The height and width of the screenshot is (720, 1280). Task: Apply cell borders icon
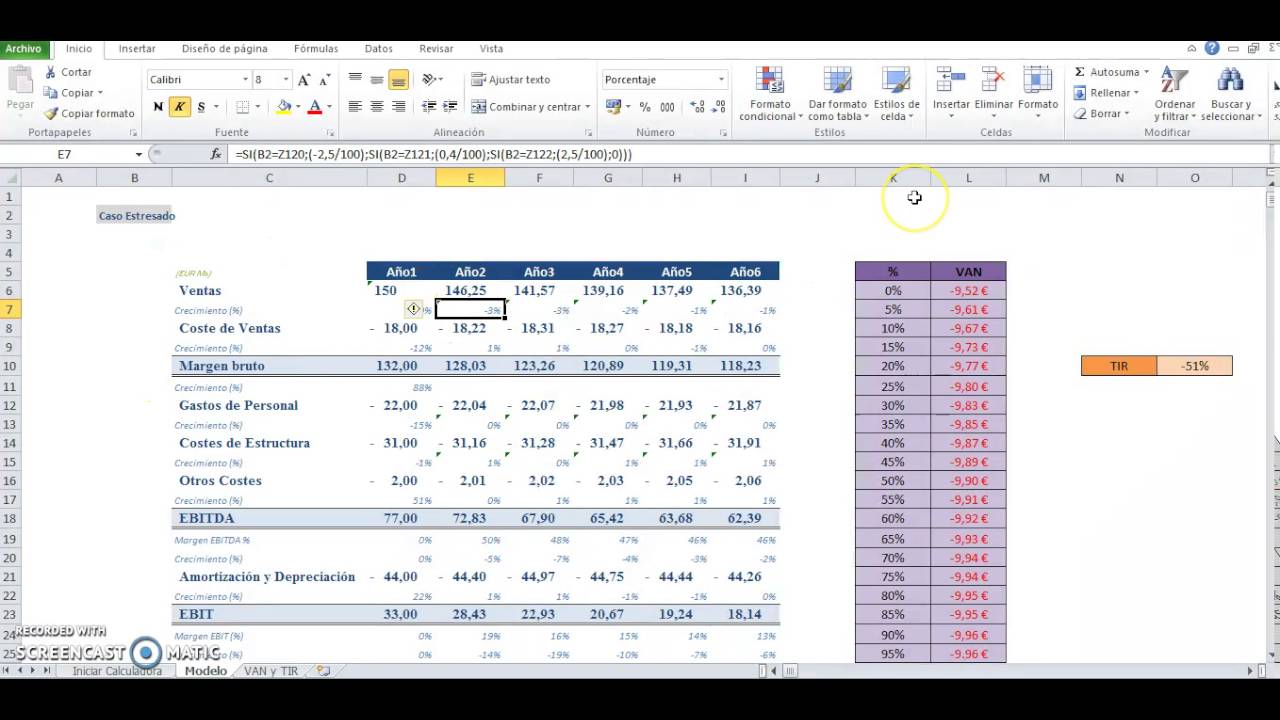click(x=242, y=107)
